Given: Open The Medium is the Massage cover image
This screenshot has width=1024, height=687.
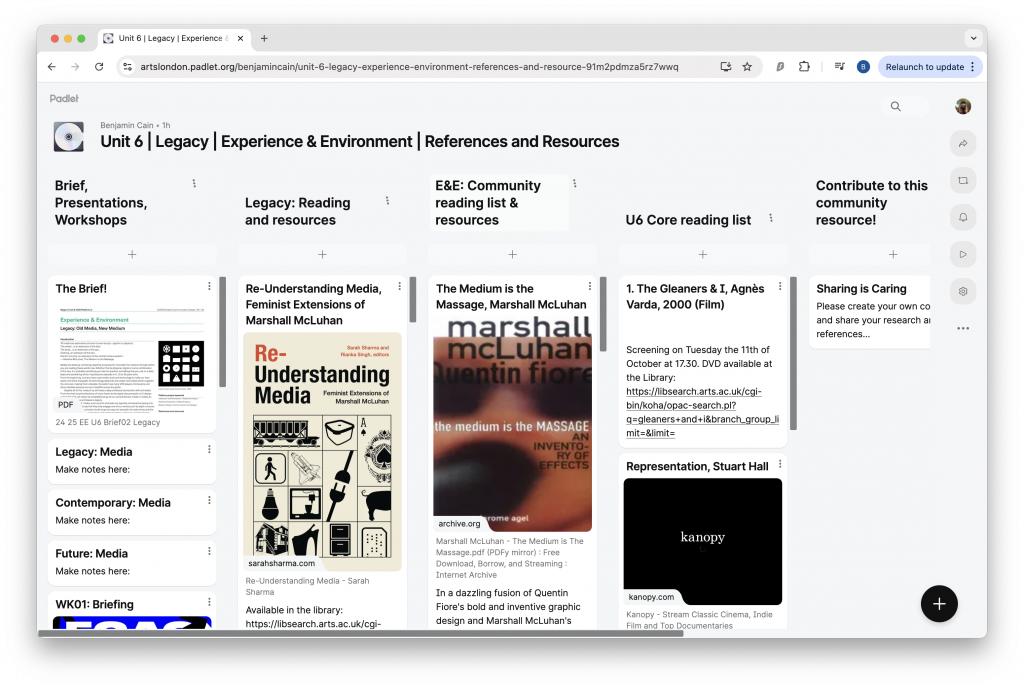Looking at the screenshot, I should pos(513,425).
